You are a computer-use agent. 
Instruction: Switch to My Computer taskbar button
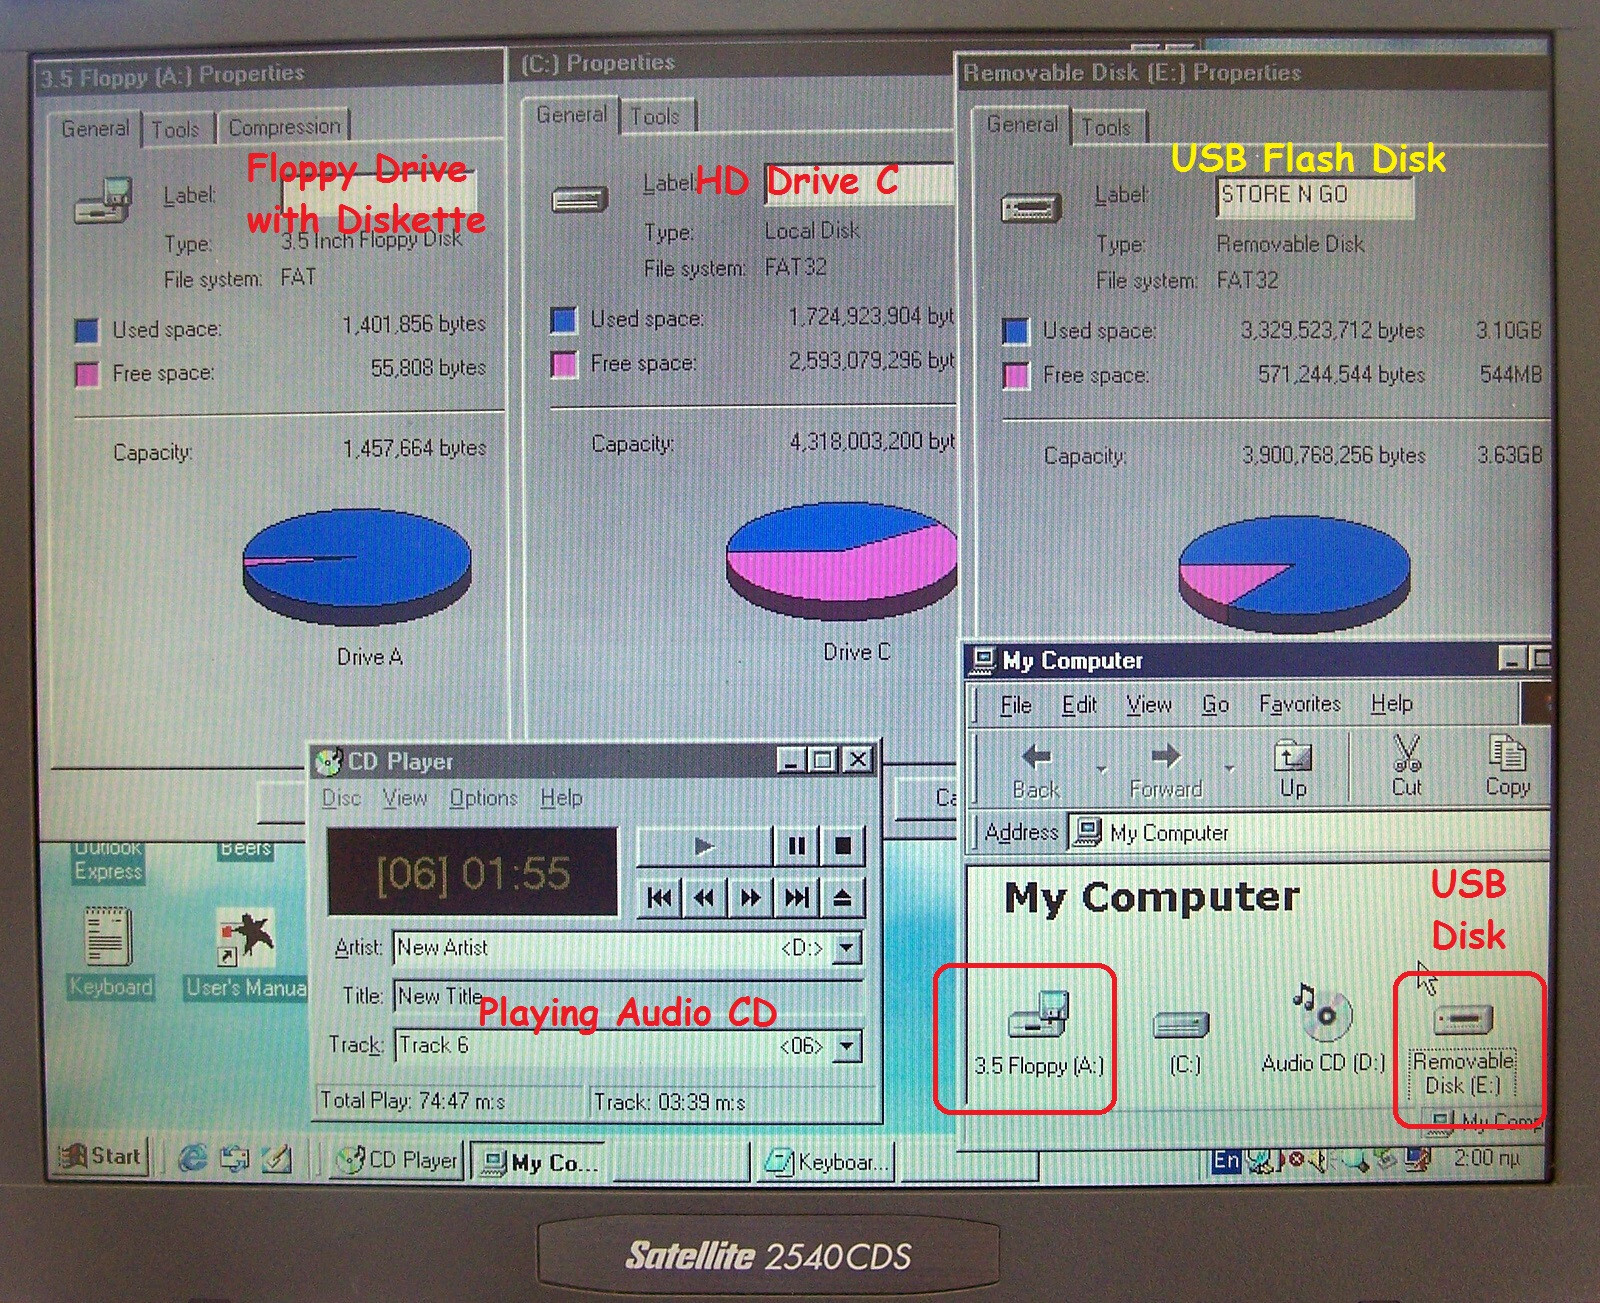[x=538, y=1162]
